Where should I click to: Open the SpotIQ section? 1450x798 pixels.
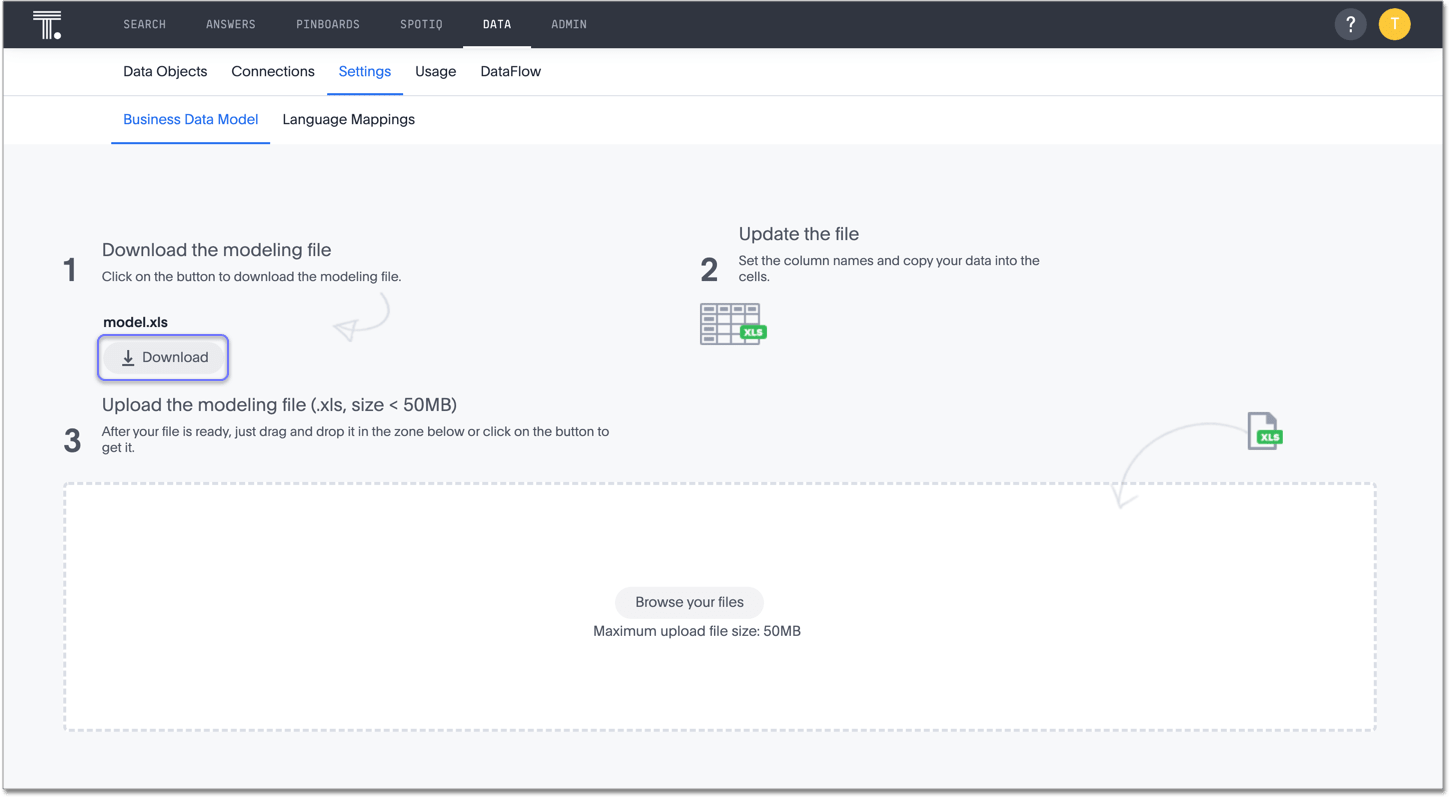[x=421, y=25]
